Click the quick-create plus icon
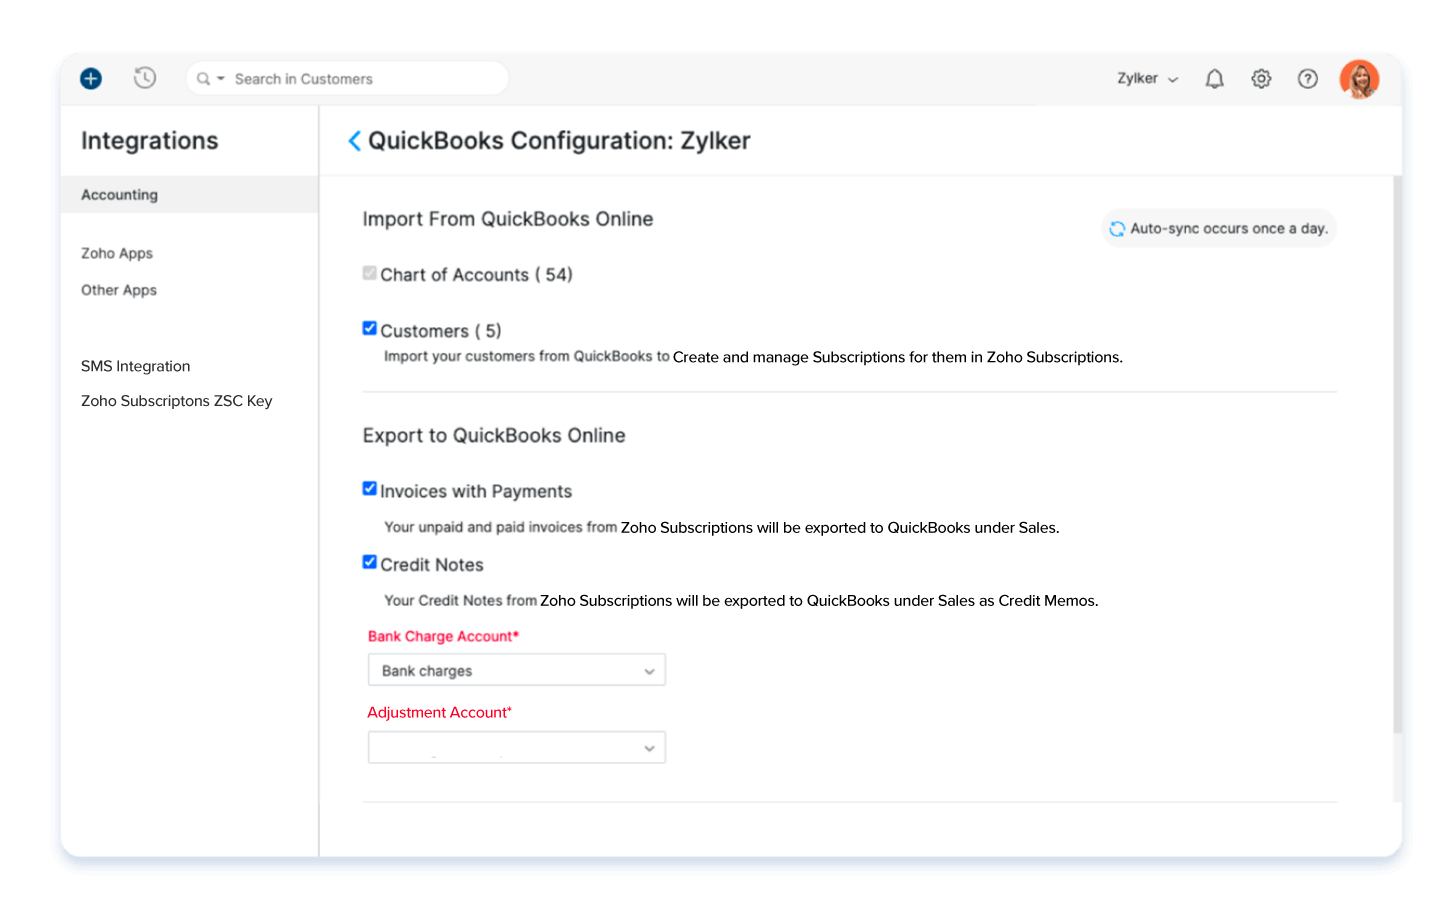 pos(90,78)
